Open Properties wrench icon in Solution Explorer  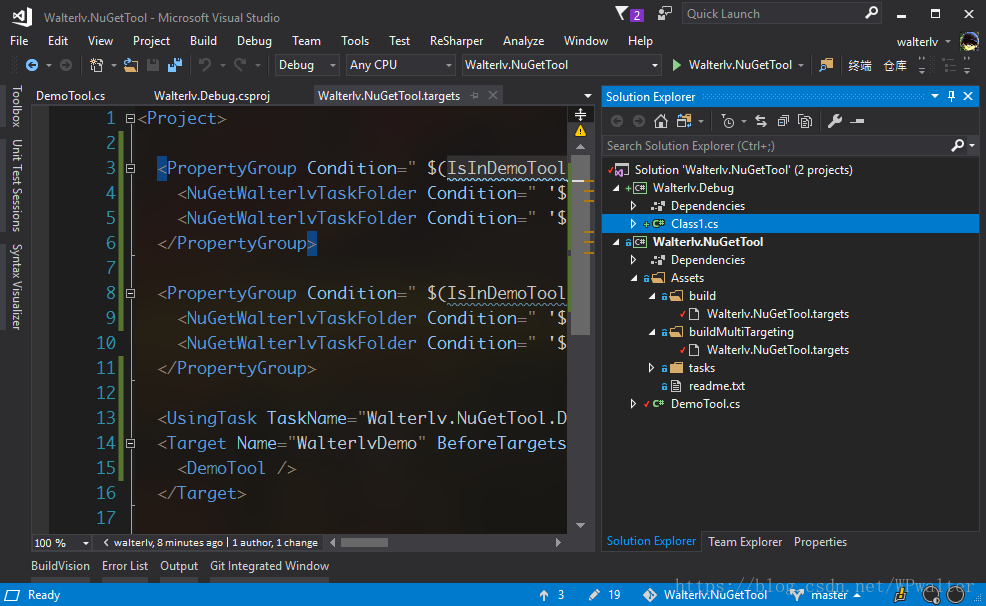(834, 121)
